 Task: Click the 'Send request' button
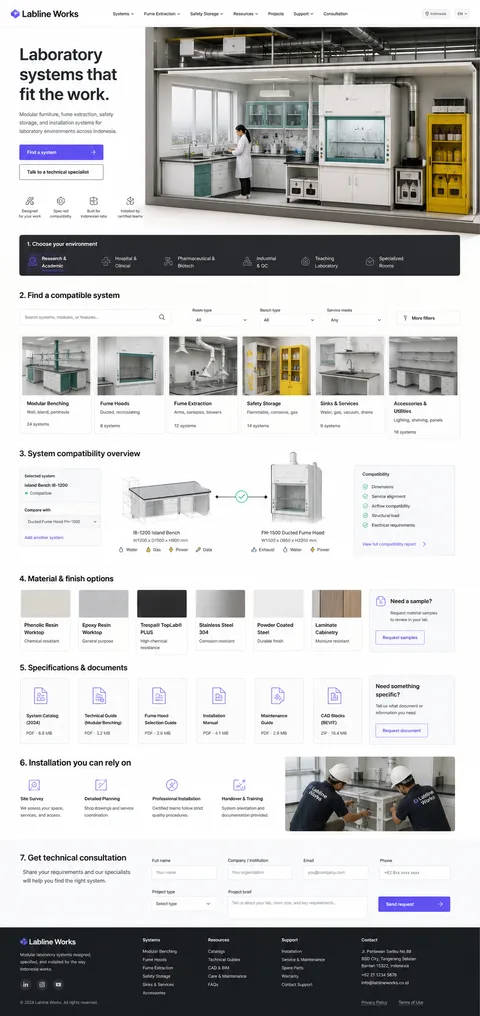coord(414,904)
